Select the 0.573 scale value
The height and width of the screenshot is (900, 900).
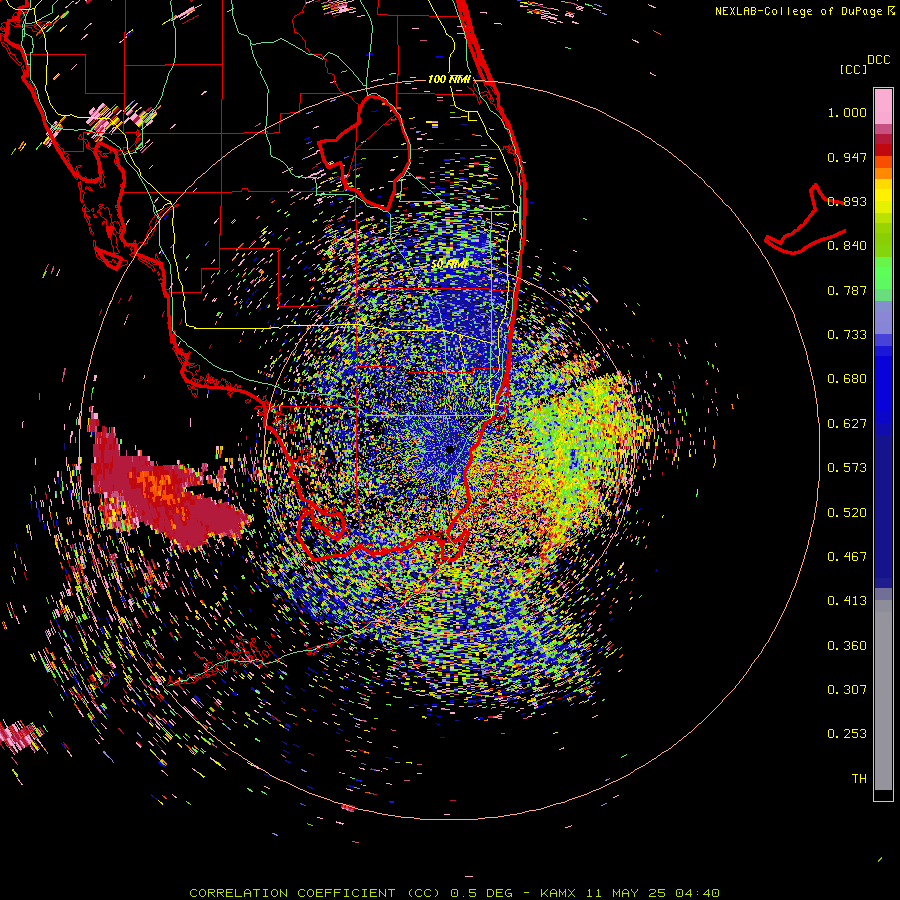pyautogui.click(x=847, y=468)
